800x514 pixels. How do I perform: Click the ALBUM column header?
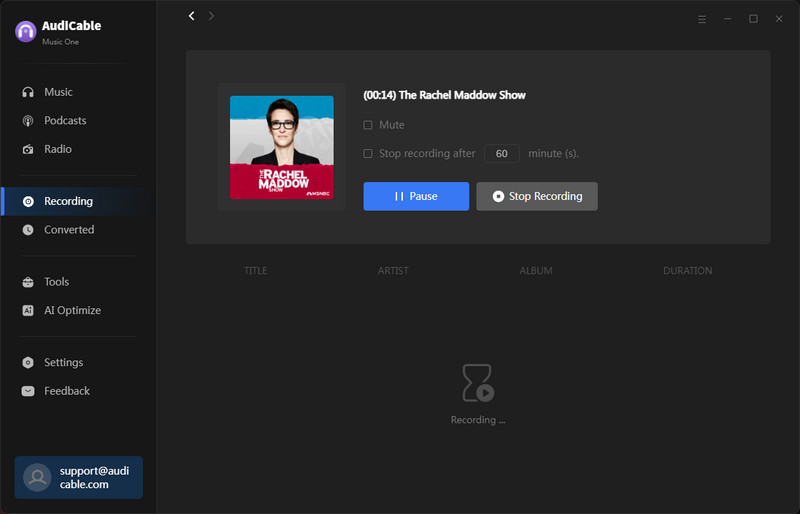coord(536,271)
